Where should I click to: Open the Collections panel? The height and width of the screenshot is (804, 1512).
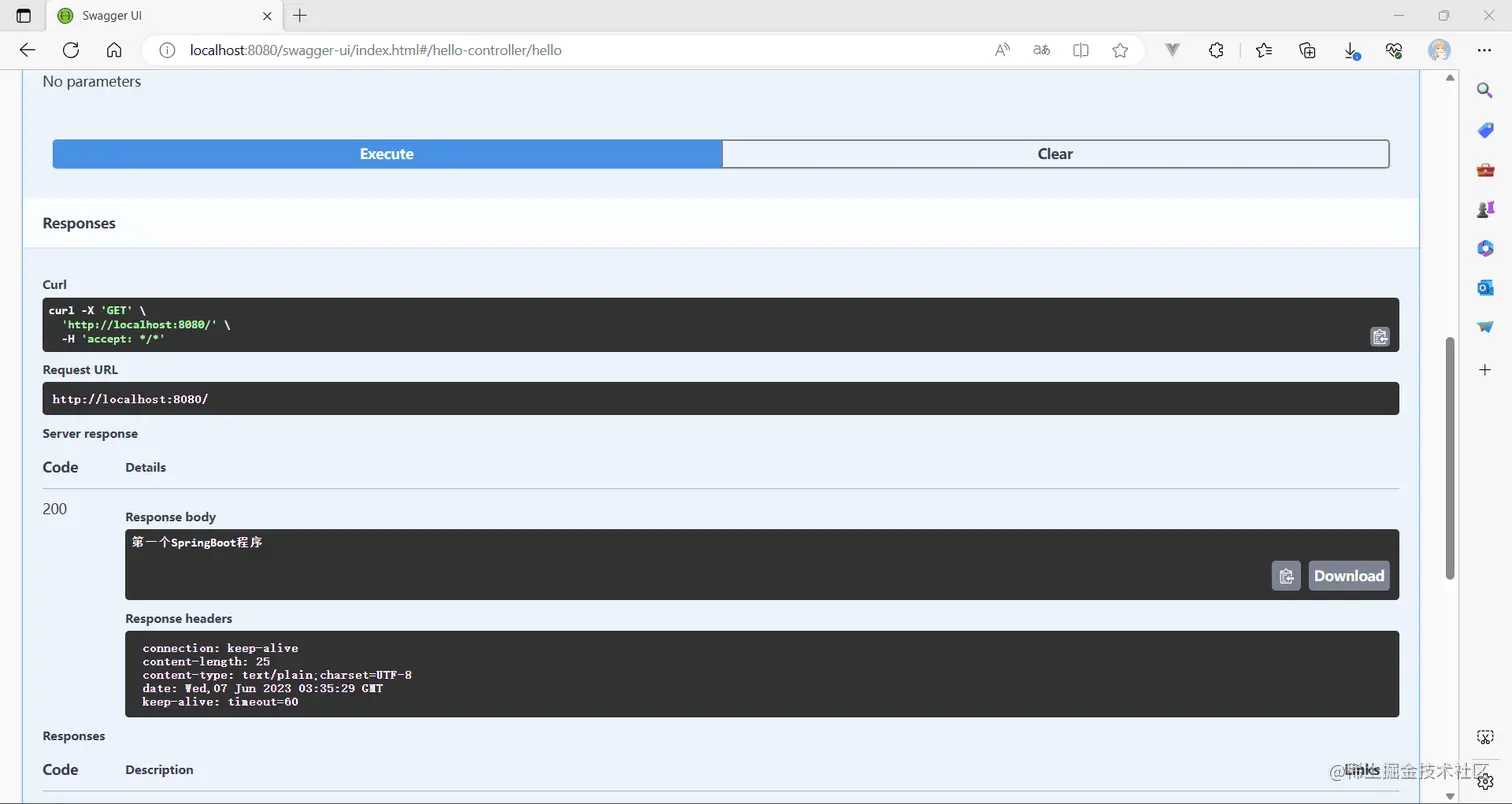[1307, 50]
